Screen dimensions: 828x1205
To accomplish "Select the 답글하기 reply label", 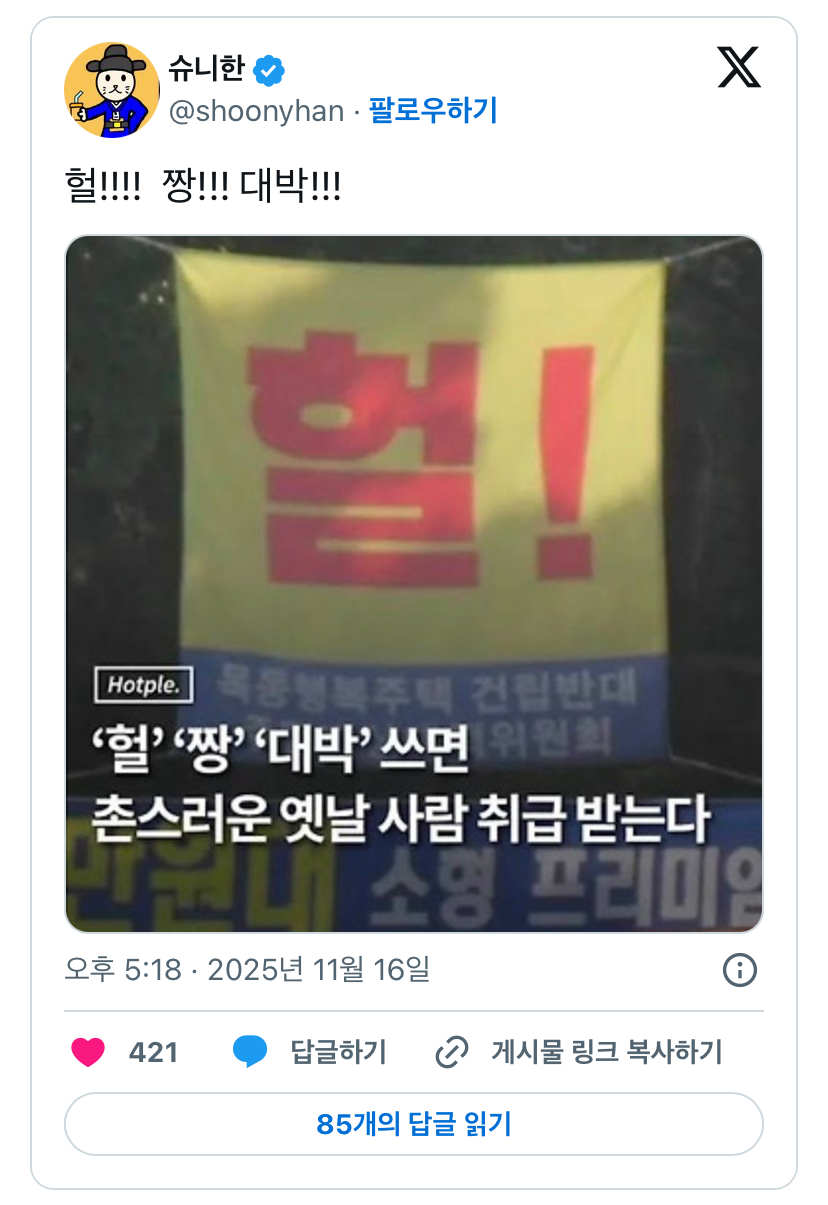I will (x=338, y=1052).
